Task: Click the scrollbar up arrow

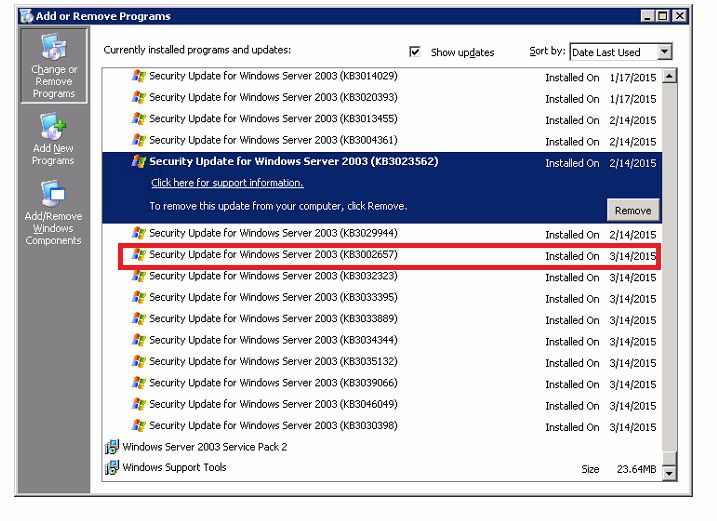Action: click(x=669, y=76)
